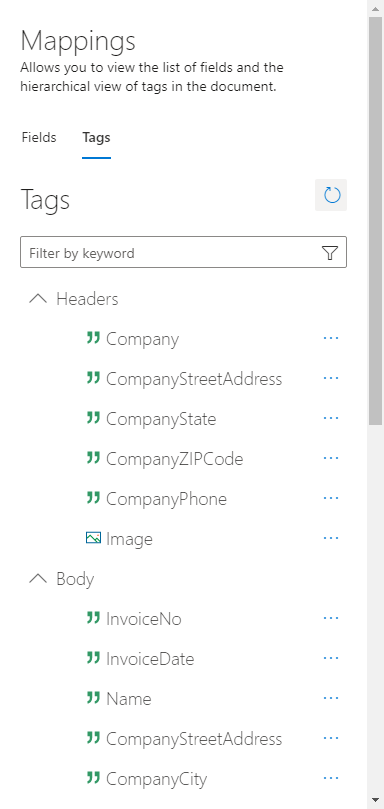This screenshot has height=809, width=384.
Task: Click the quote icon beside CompanyState
Action: (93, 418)
